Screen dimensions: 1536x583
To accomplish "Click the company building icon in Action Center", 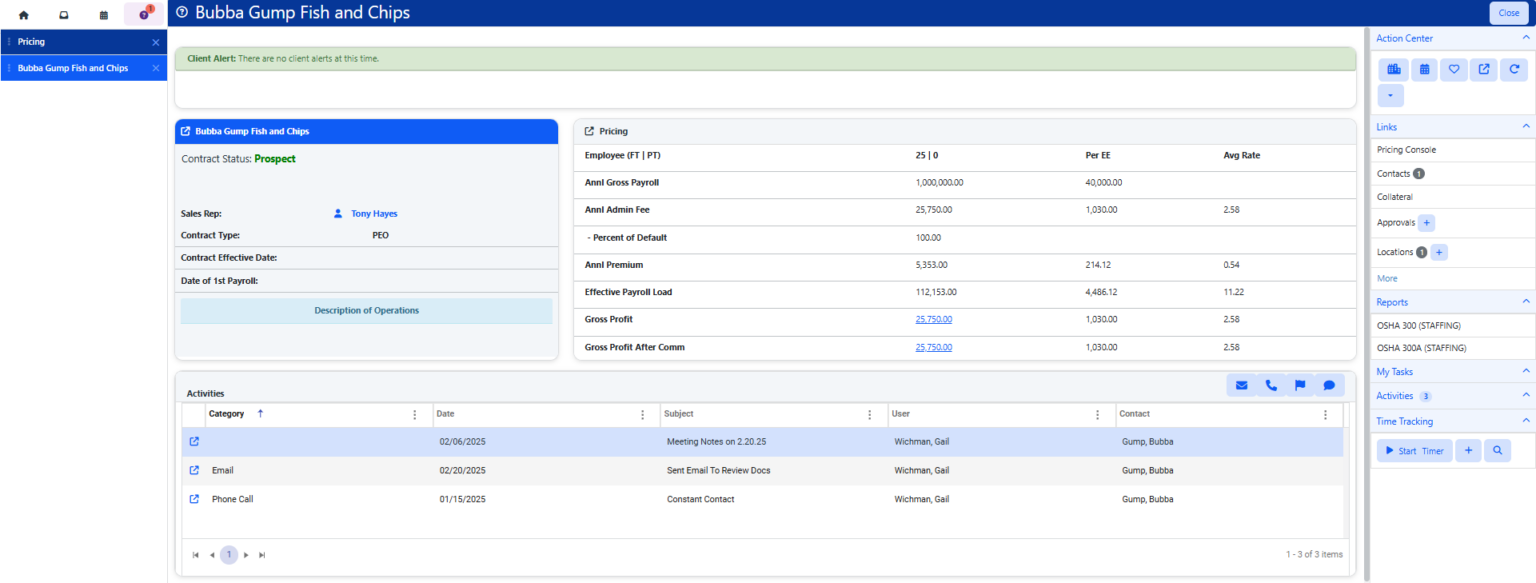I will pos(1393,69).
